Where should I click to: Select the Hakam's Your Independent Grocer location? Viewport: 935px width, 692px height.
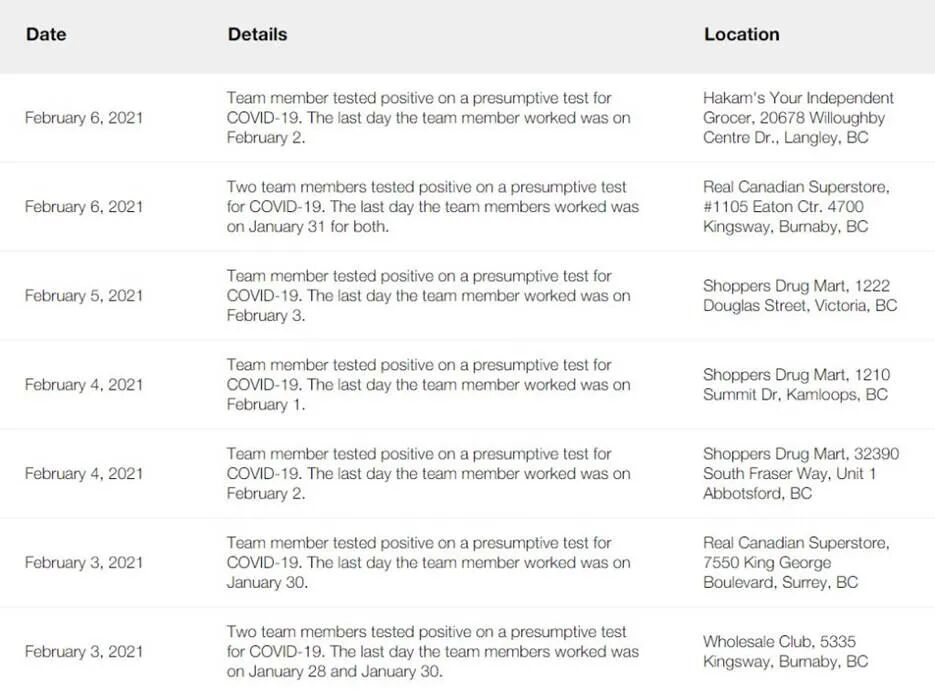798,118
